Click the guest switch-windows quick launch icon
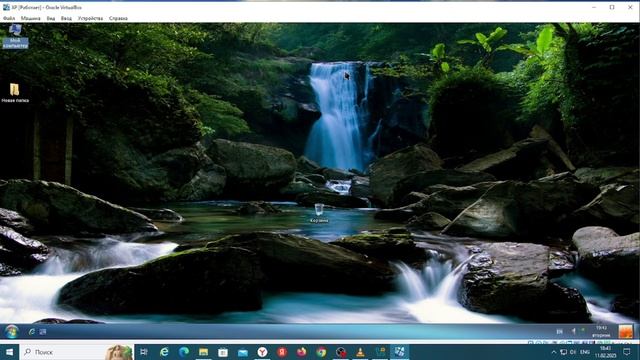 tap(43, 332)
